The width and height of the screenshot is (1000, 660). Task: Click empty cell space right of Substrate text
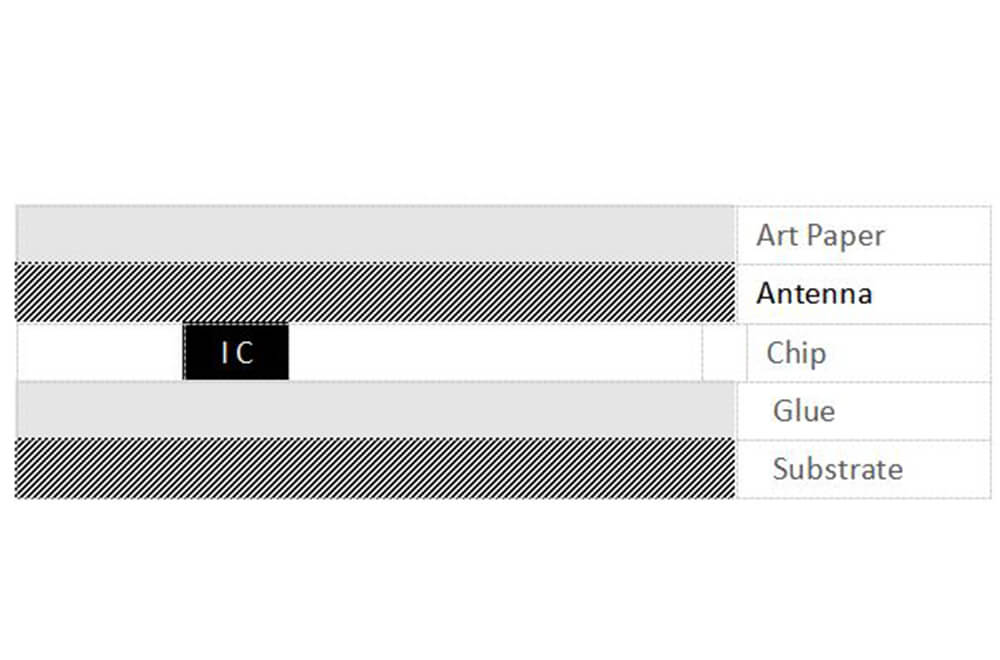point(950,469)
